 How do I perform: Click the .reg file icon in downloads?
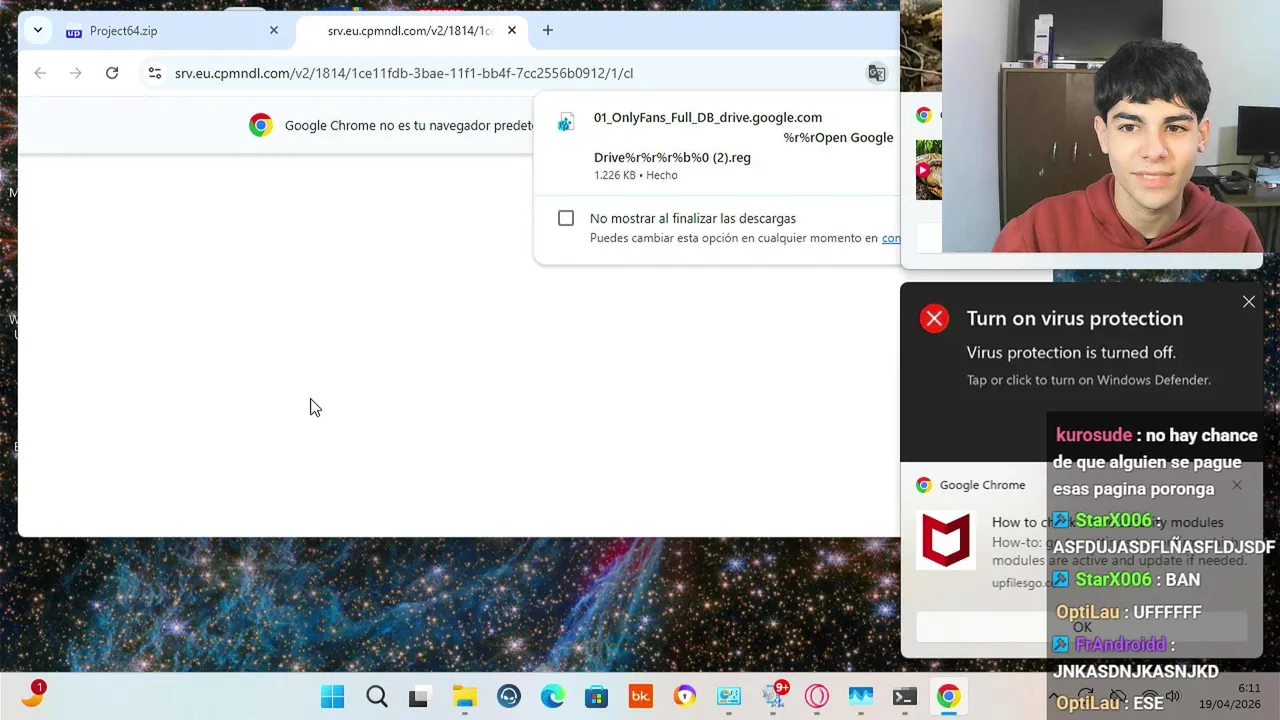click(x=566, y=123)
